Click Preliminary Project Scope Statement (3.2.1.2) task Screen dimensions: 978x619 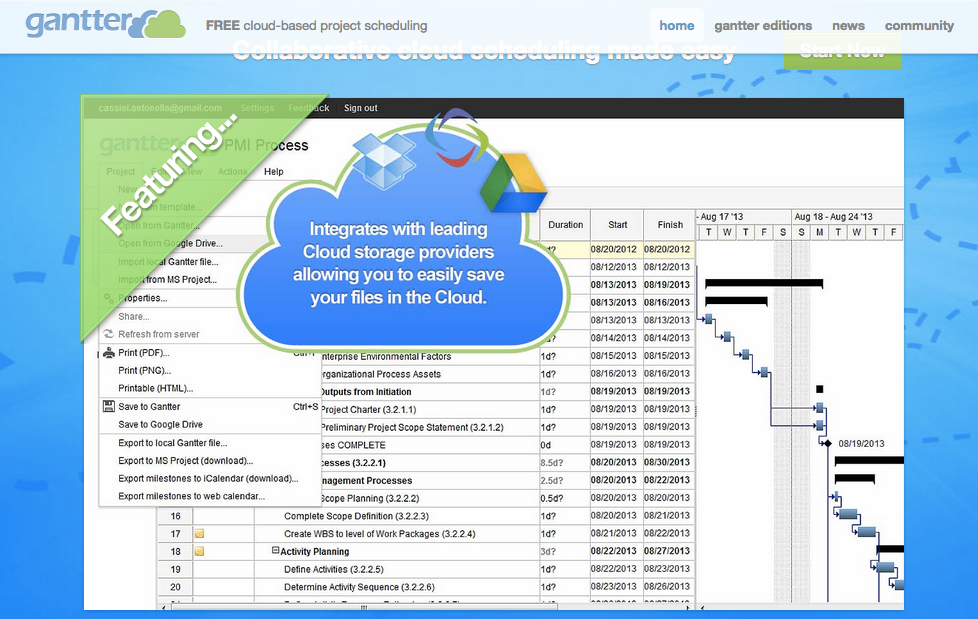[412, 427]
